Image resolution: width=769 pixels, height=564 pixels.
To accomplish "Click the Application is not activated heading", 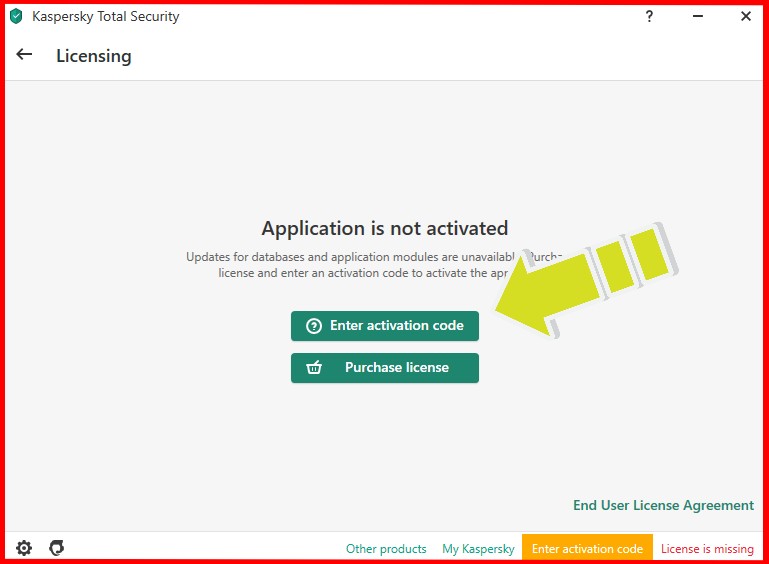I will coord(384,229).
